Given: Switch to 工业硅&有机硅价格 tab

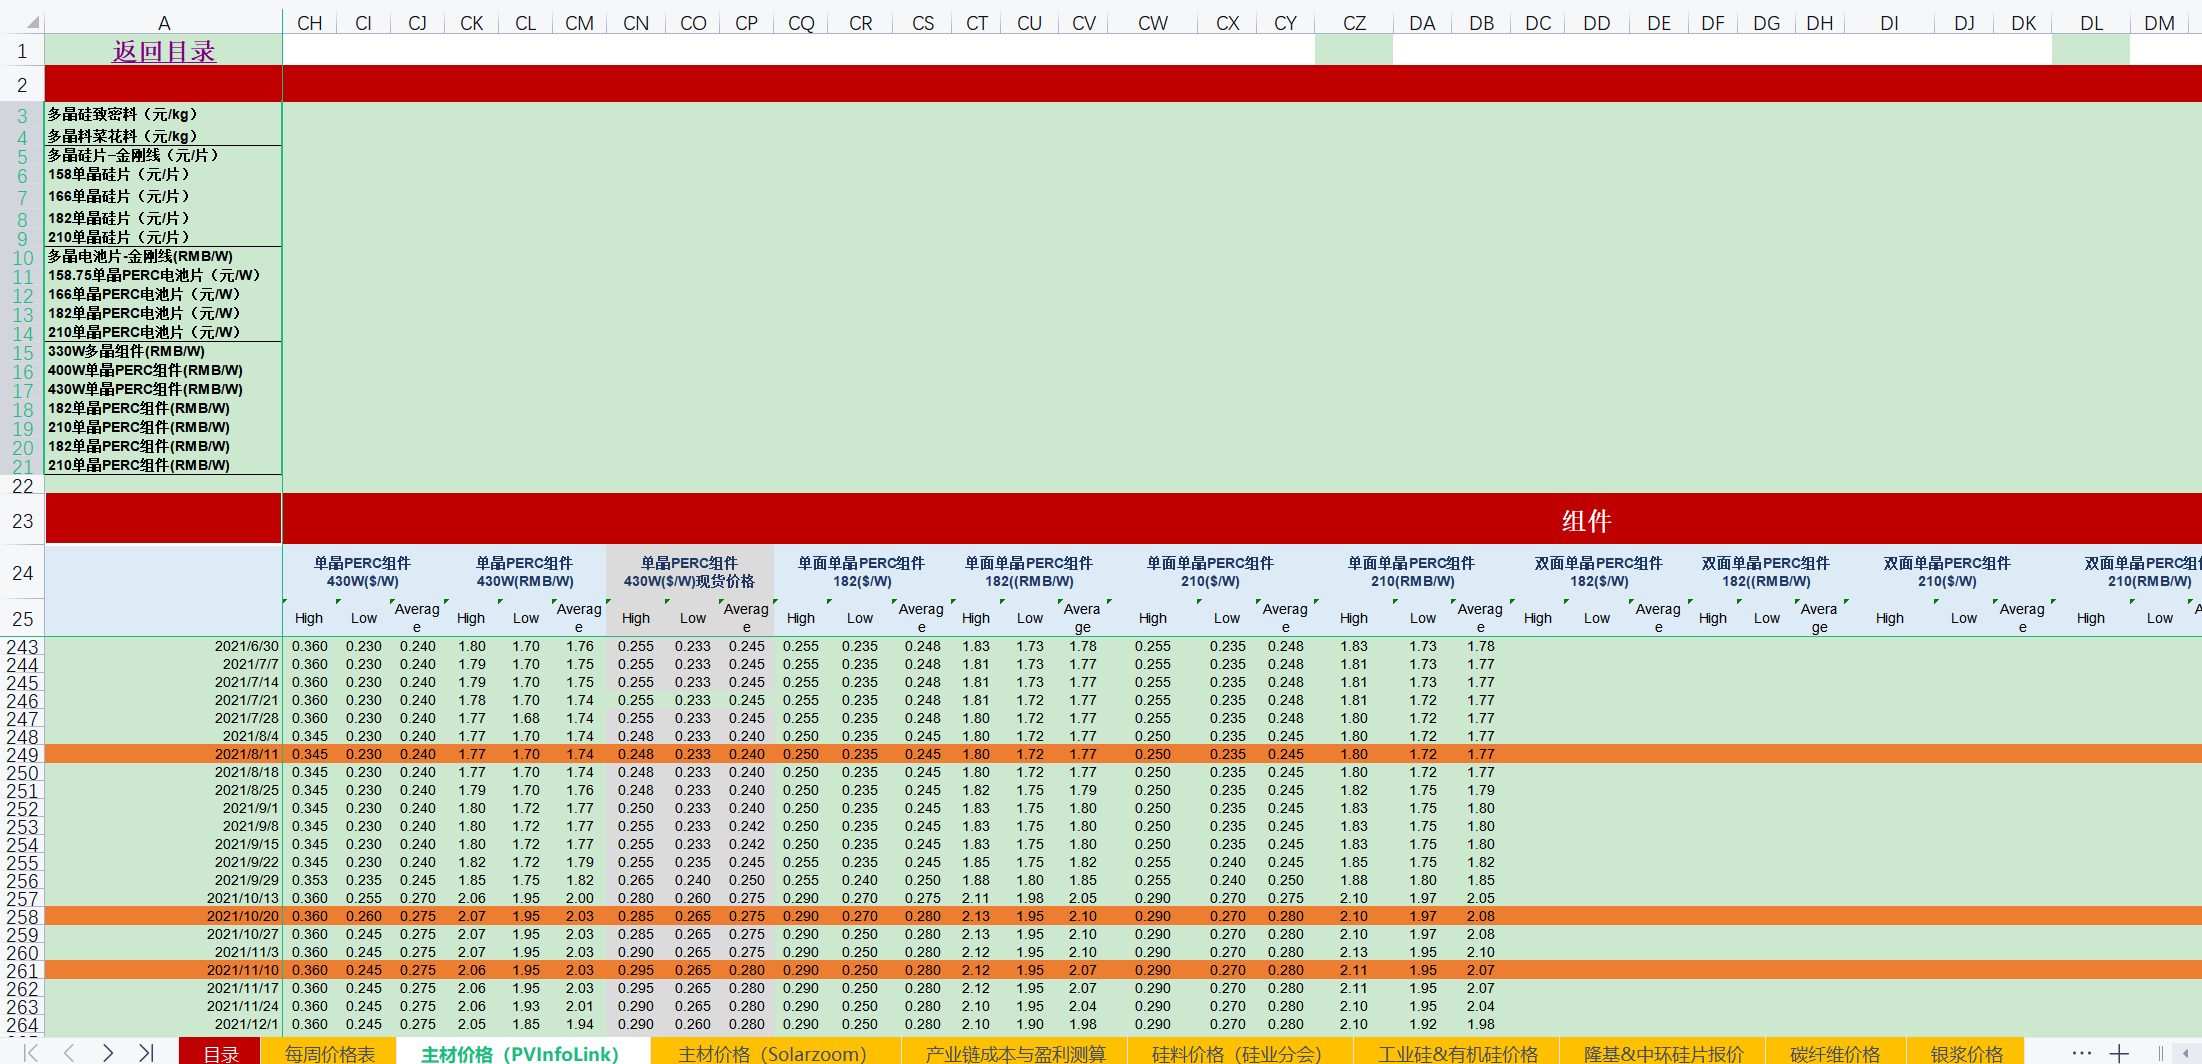Looking at the screenshot, I should 1458,1053.
